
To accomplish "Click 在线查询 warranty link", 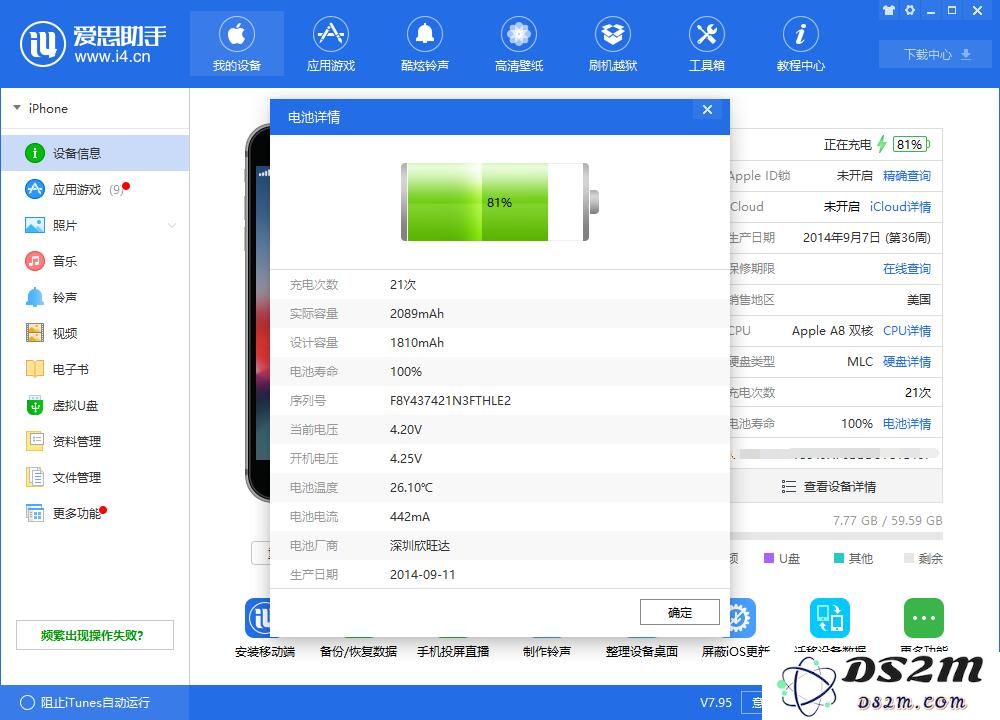I will tap(906, 268).
